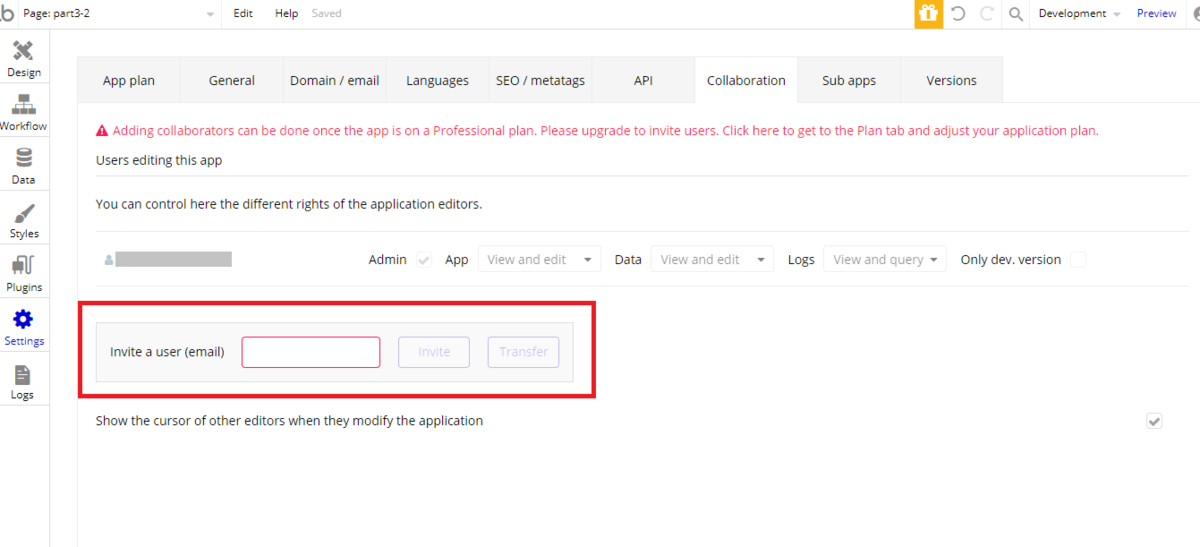Click the 'Saved' status text

tap(326, 14)
